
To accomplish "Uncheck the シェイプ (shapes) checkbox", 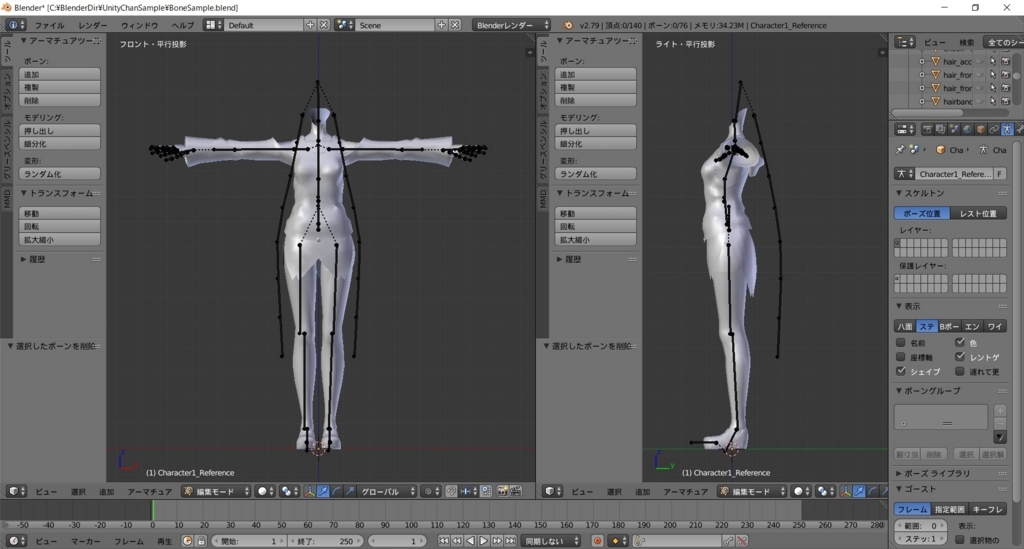I will point(901,371).
